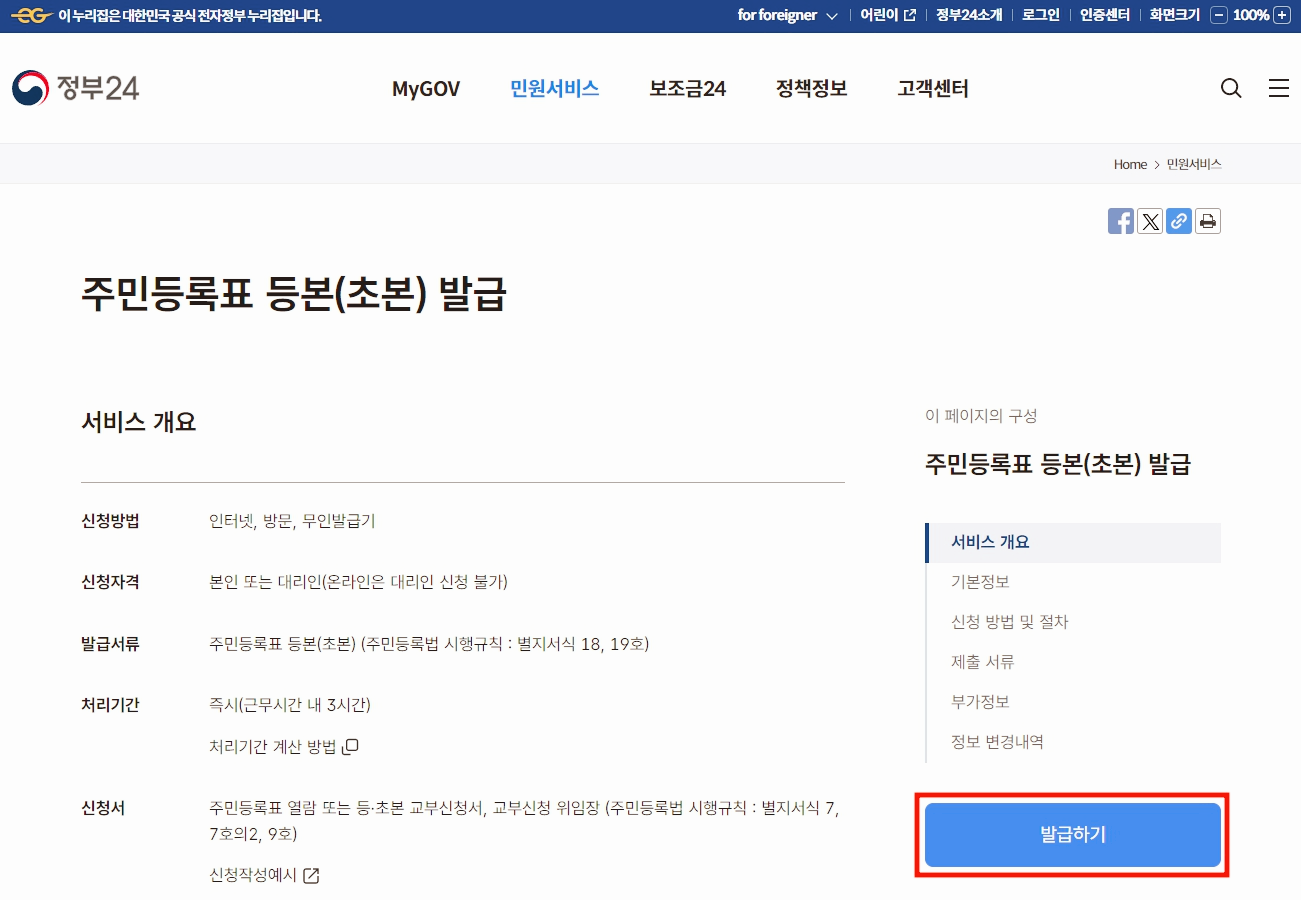The height and width of the screenshot is (900, 1301).
Task: Select the 정책정보 menu
Action: pyautogui.click(x=810, y=89)
